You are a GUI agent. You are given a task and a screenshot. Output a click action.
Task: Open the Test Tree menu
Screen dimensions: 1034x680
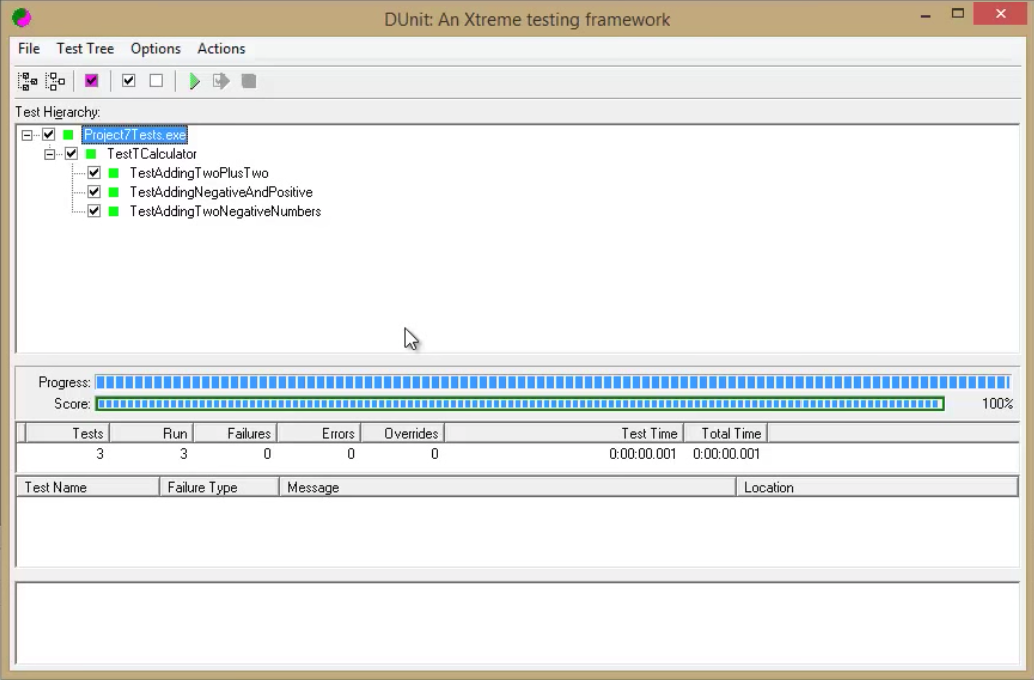[85, 48]
